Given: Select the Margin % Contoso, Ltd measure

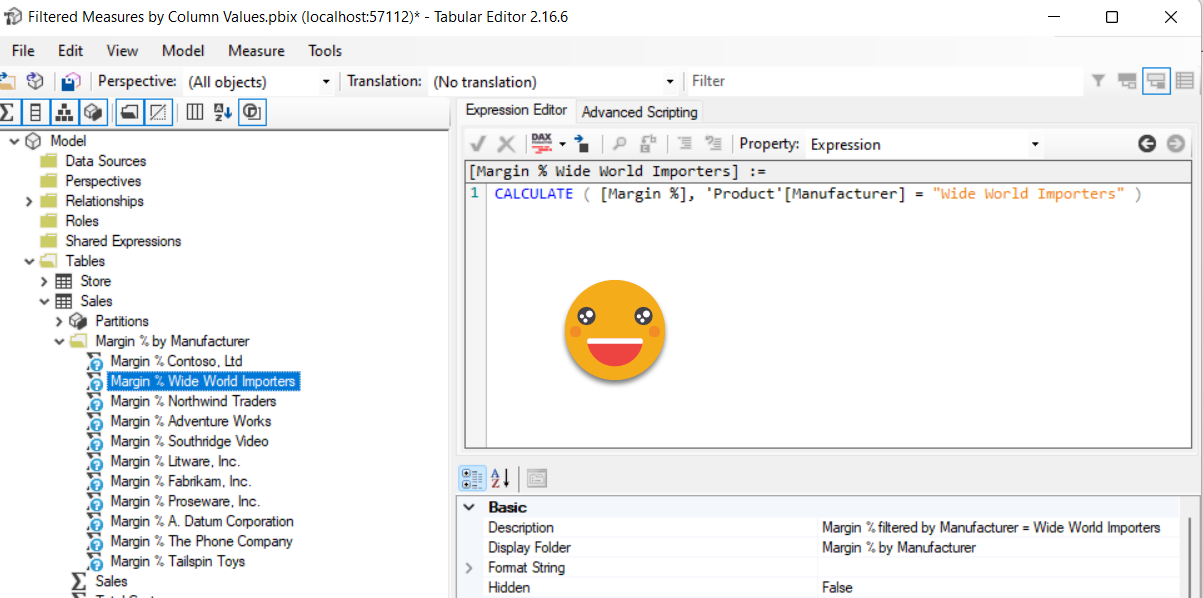Looking at the screenshot, I should click(x=176, y=361).
